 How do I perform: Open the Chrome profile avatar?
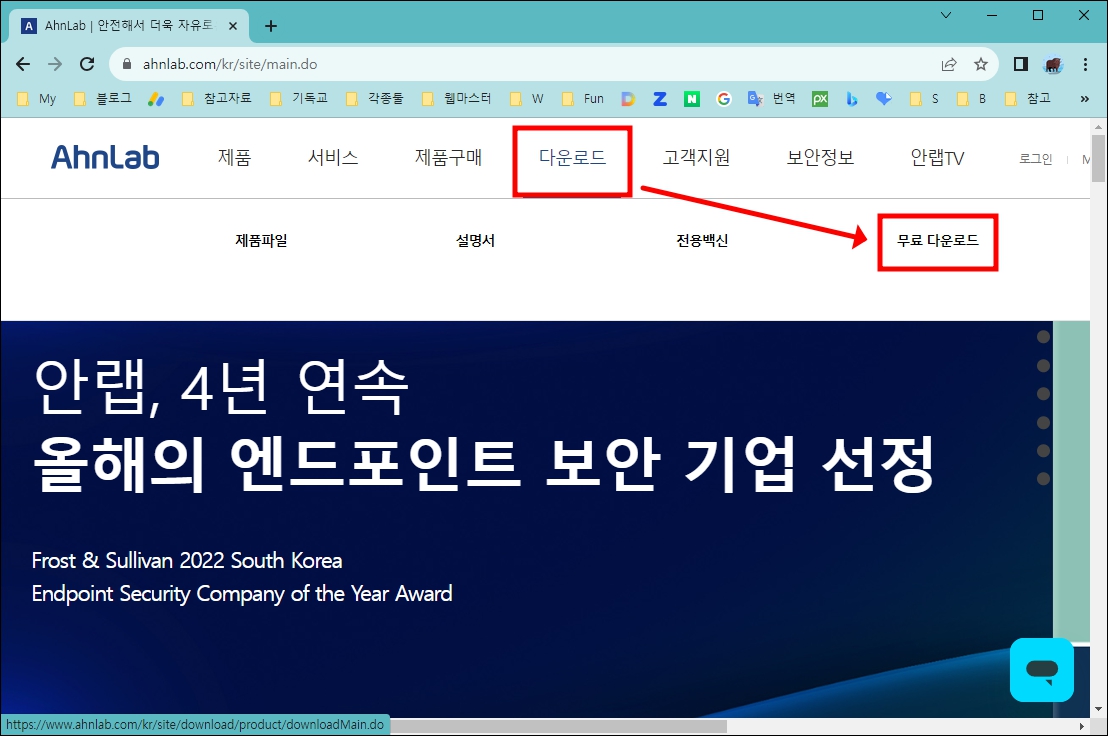point(1054,64)
